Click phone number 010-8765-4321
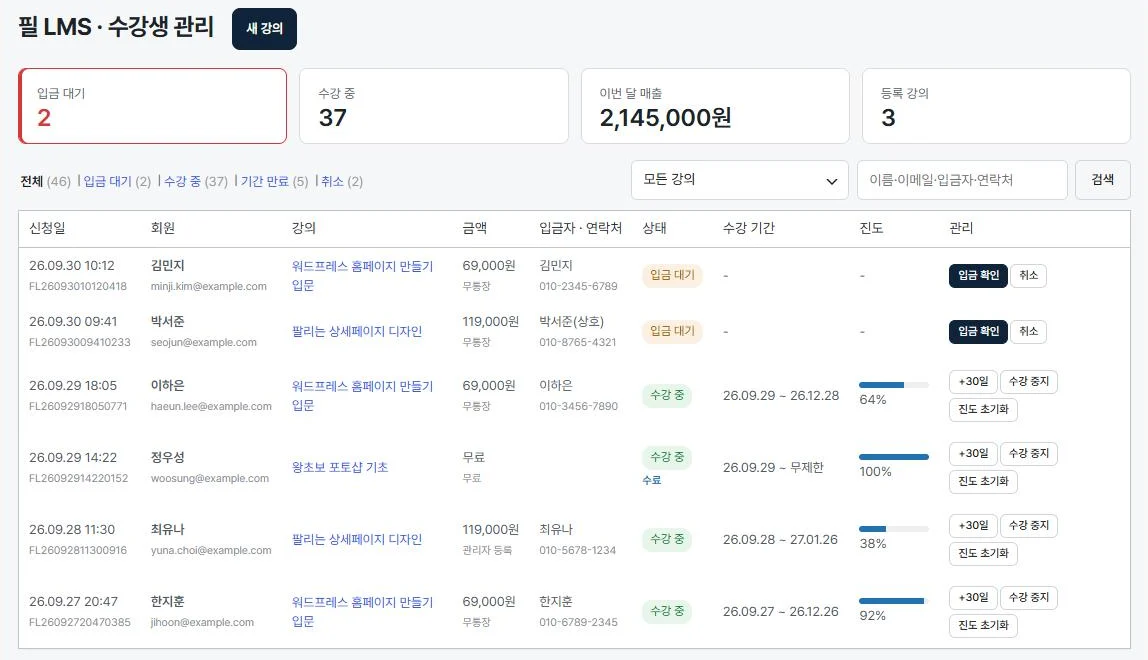Image resolution: width=1148 pixels, height=660 pixels. click(578, 342)
